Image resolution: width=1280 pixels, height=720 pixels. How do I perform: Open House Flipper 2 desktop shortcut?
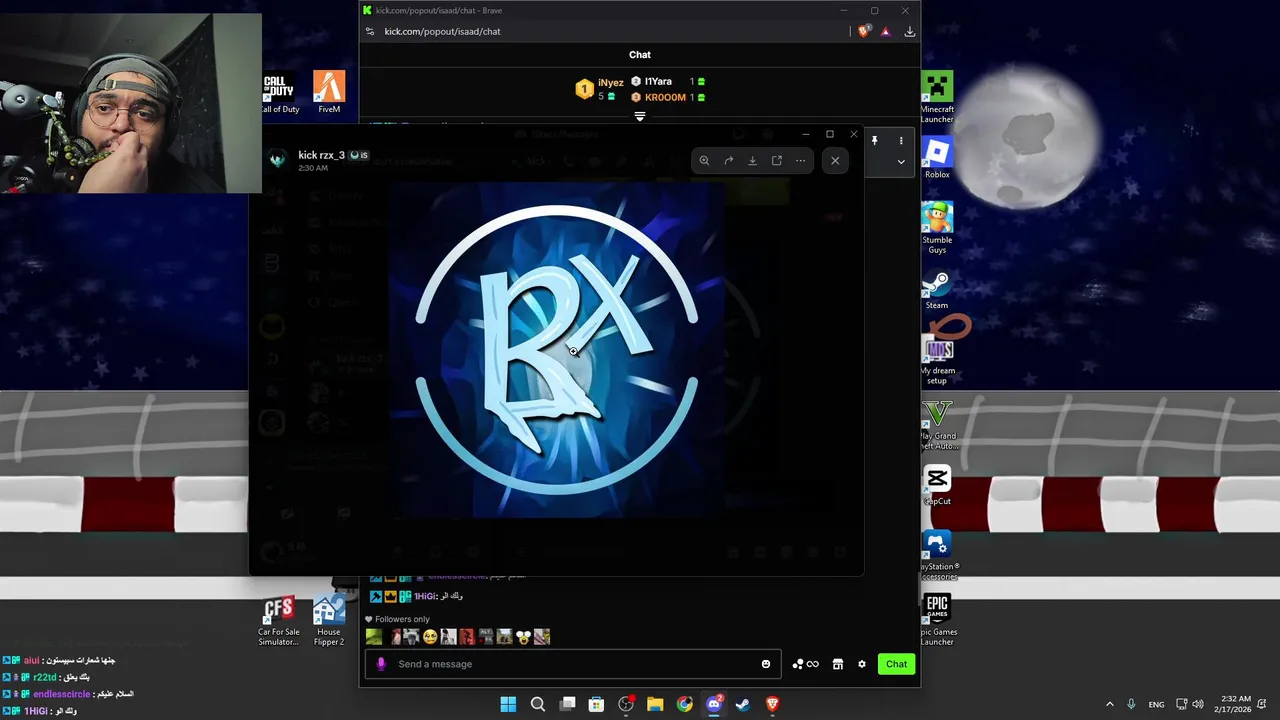329,621
